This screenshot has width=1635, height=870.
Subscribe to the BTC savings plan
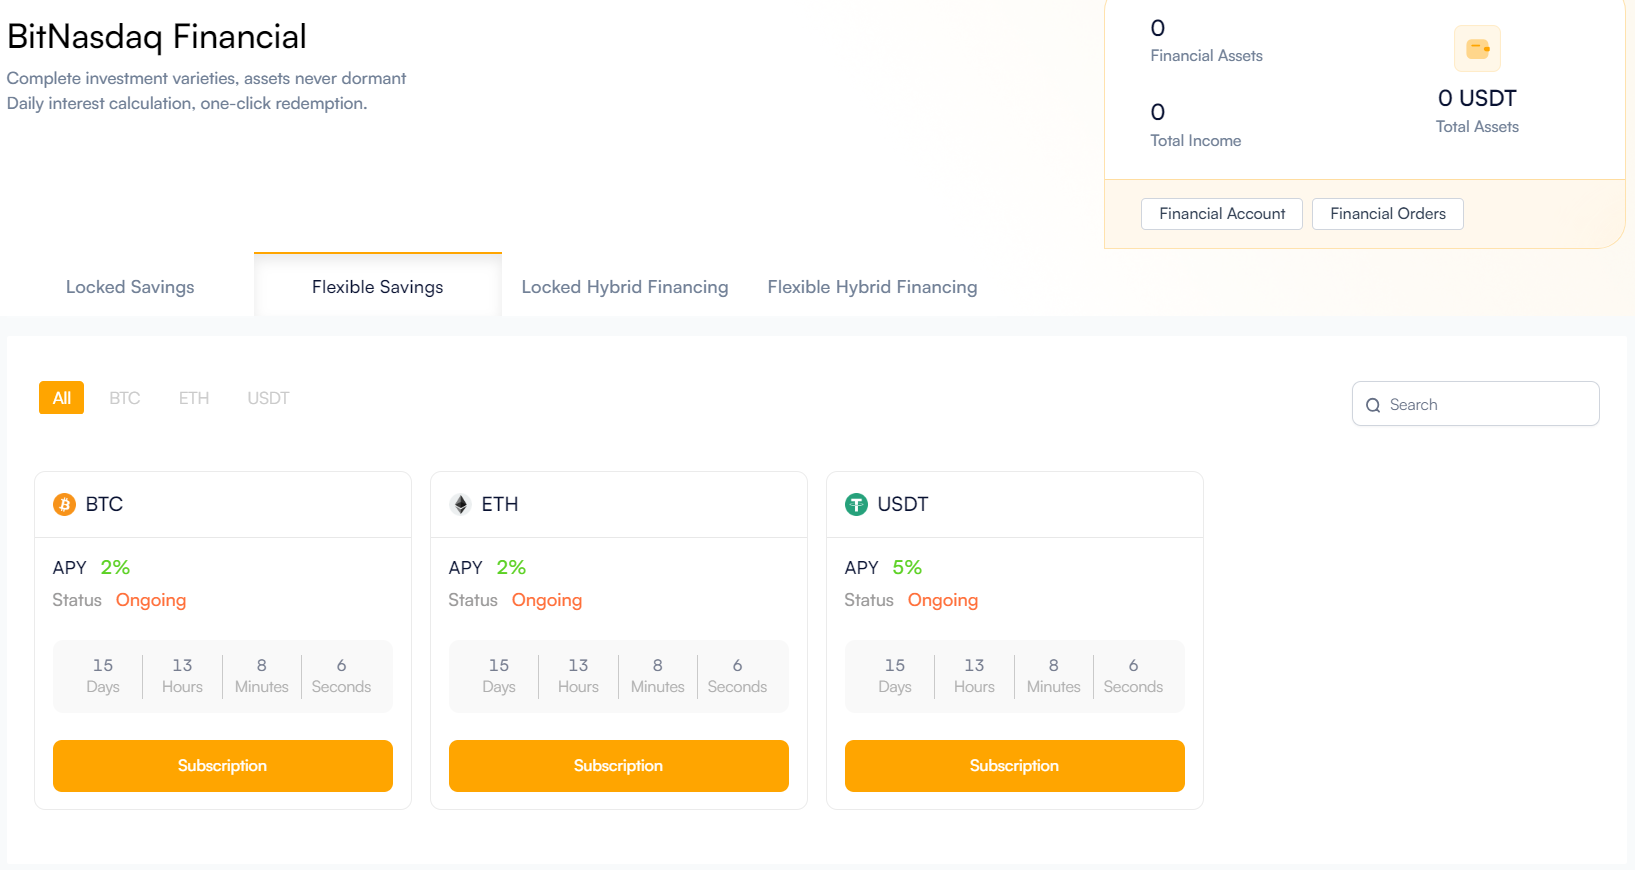pyautogui.click(x=222, y=766)
